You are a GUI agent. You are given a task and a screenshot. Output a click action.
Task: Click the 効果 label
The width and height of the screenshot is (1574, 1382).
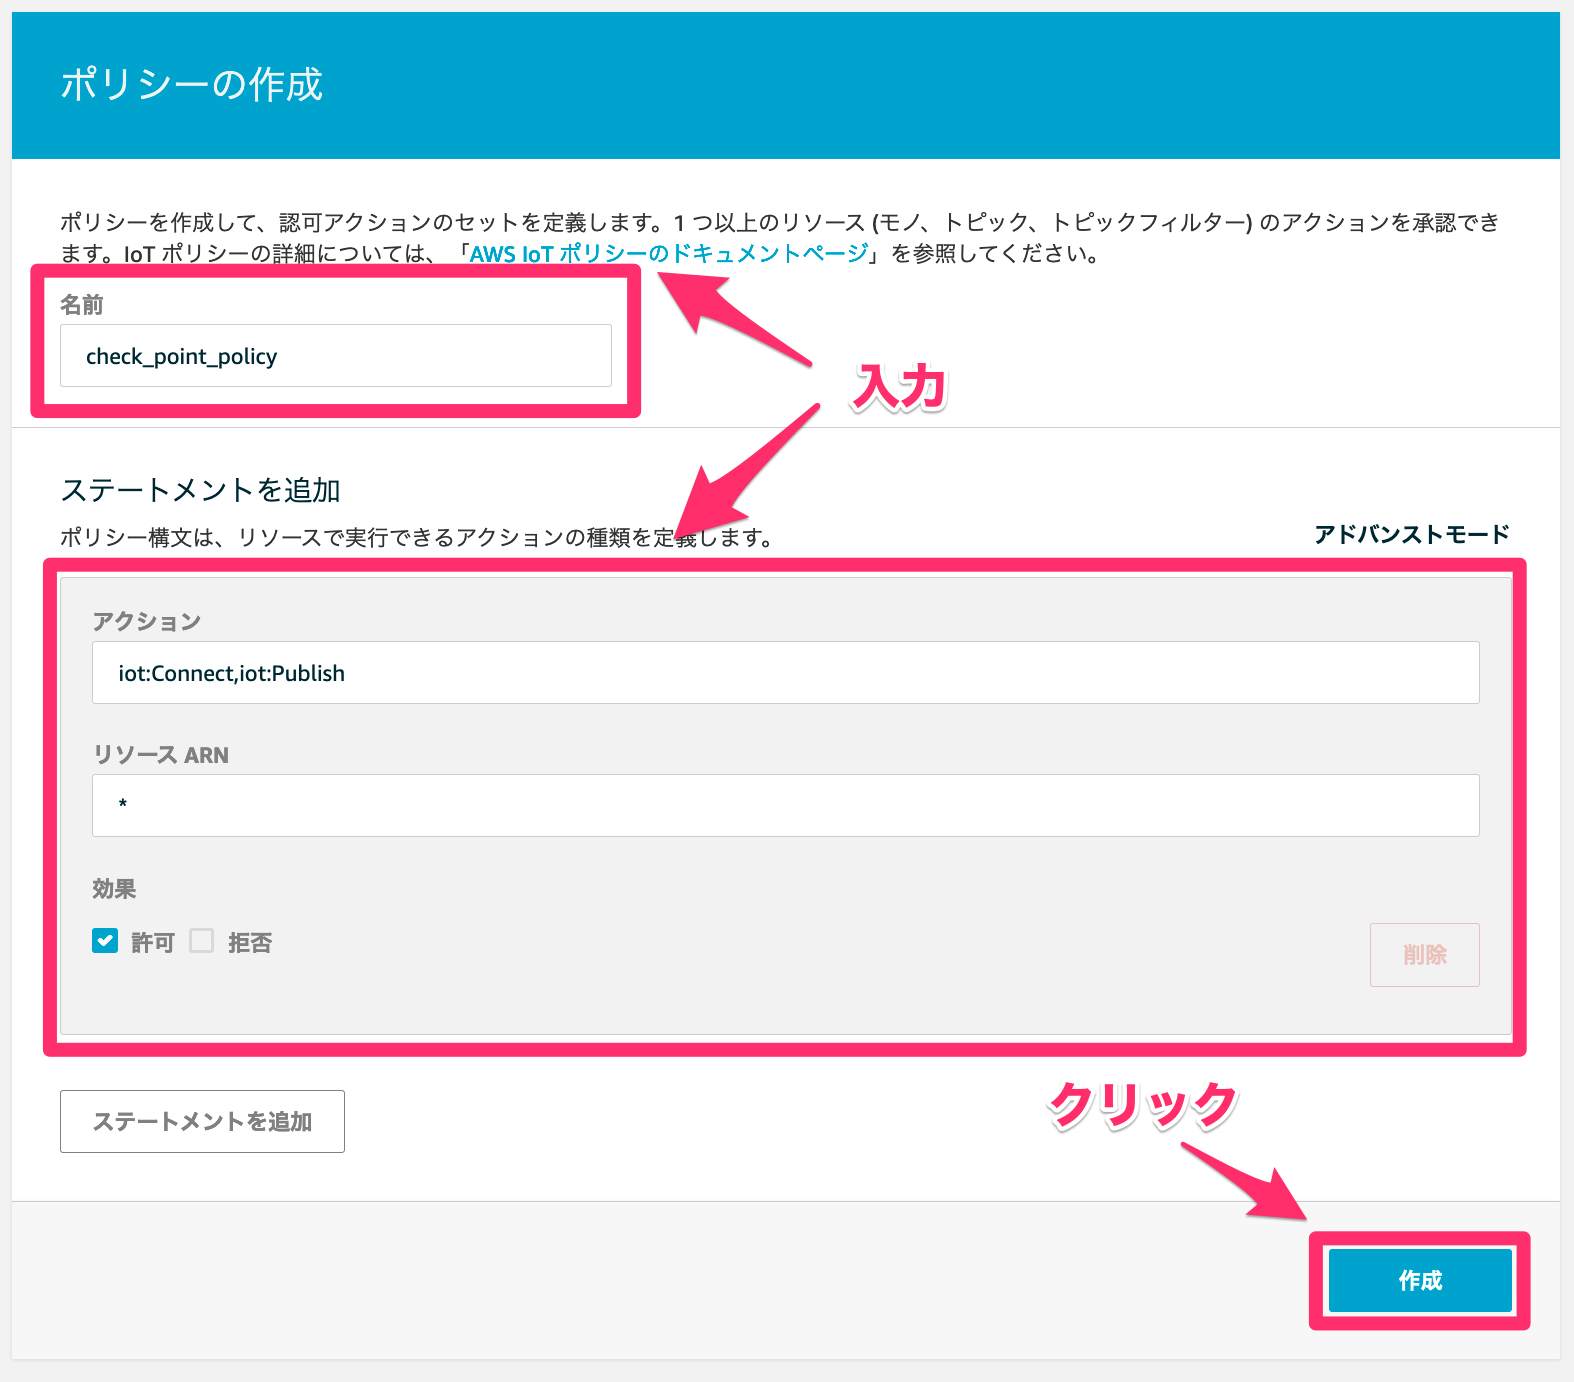[114, 889]
